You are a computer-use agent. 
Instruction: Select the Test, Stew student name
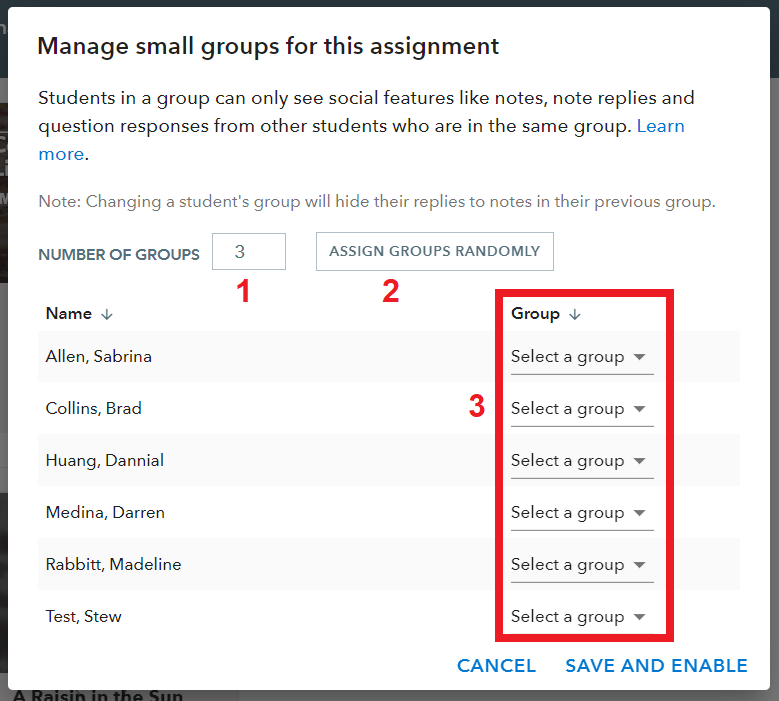83,616
